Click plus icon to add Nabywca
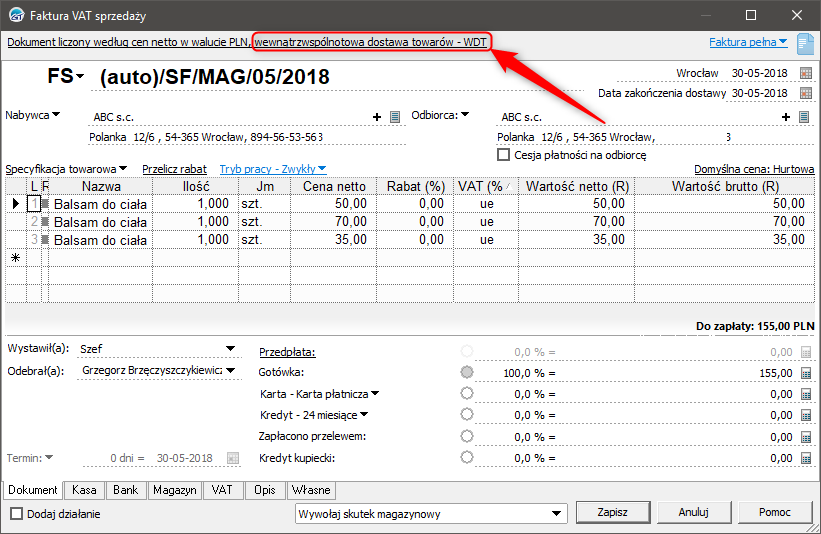This screenshot has height=534, width=821. (x=378, y=117)
